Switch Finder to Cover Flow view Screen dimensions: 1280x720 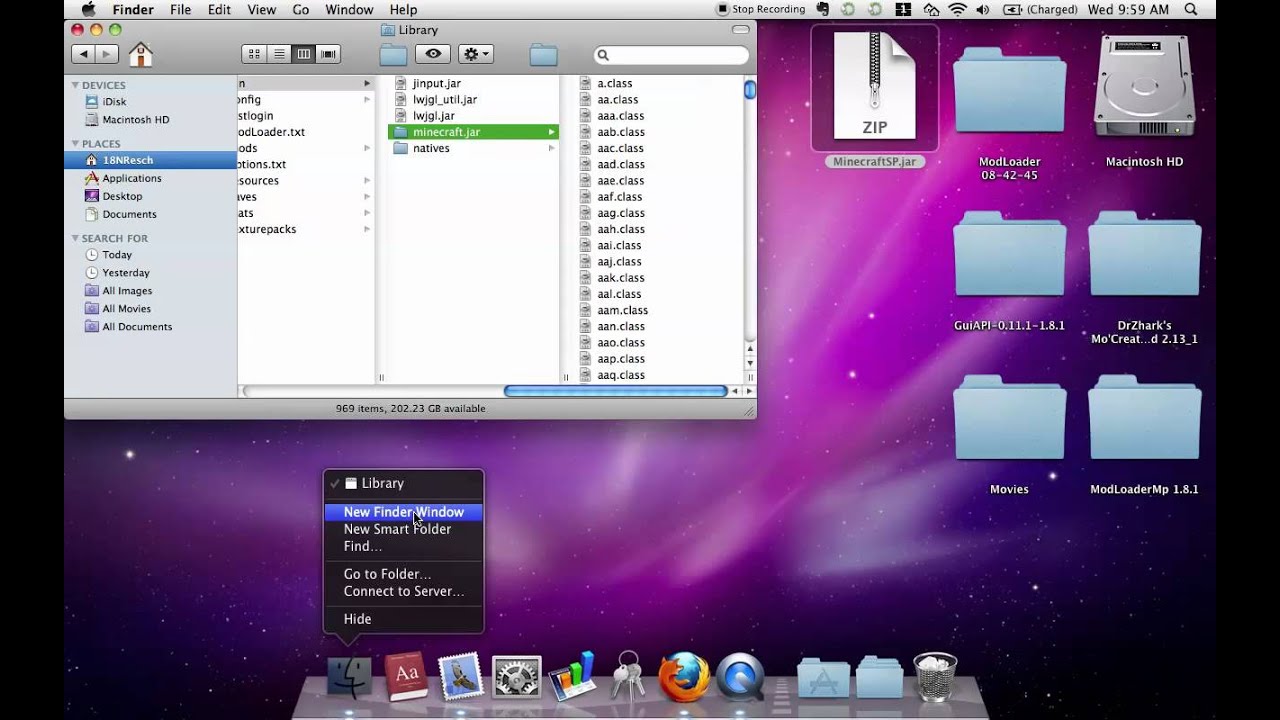pyautogui.click(x=328, y=54)
